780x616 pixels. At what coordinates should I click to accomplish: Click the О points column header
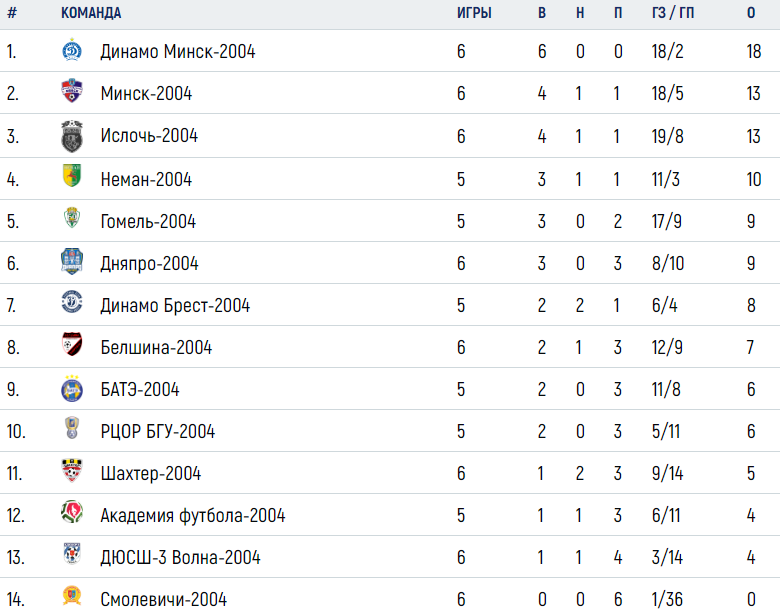[751, 13]
